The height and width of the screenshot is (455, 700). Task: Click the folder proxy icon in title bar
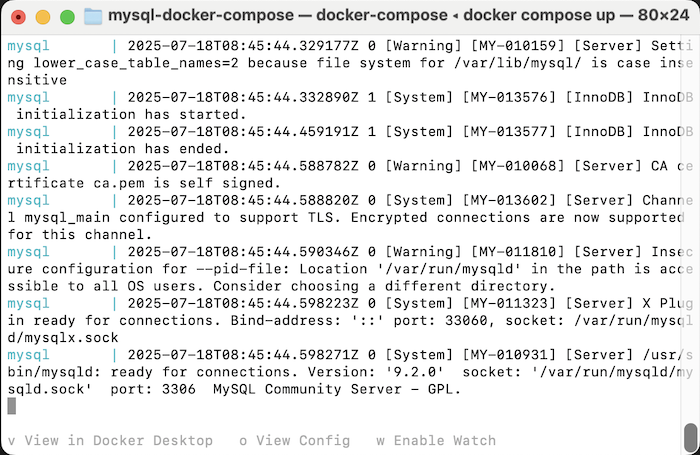(93, 17)
